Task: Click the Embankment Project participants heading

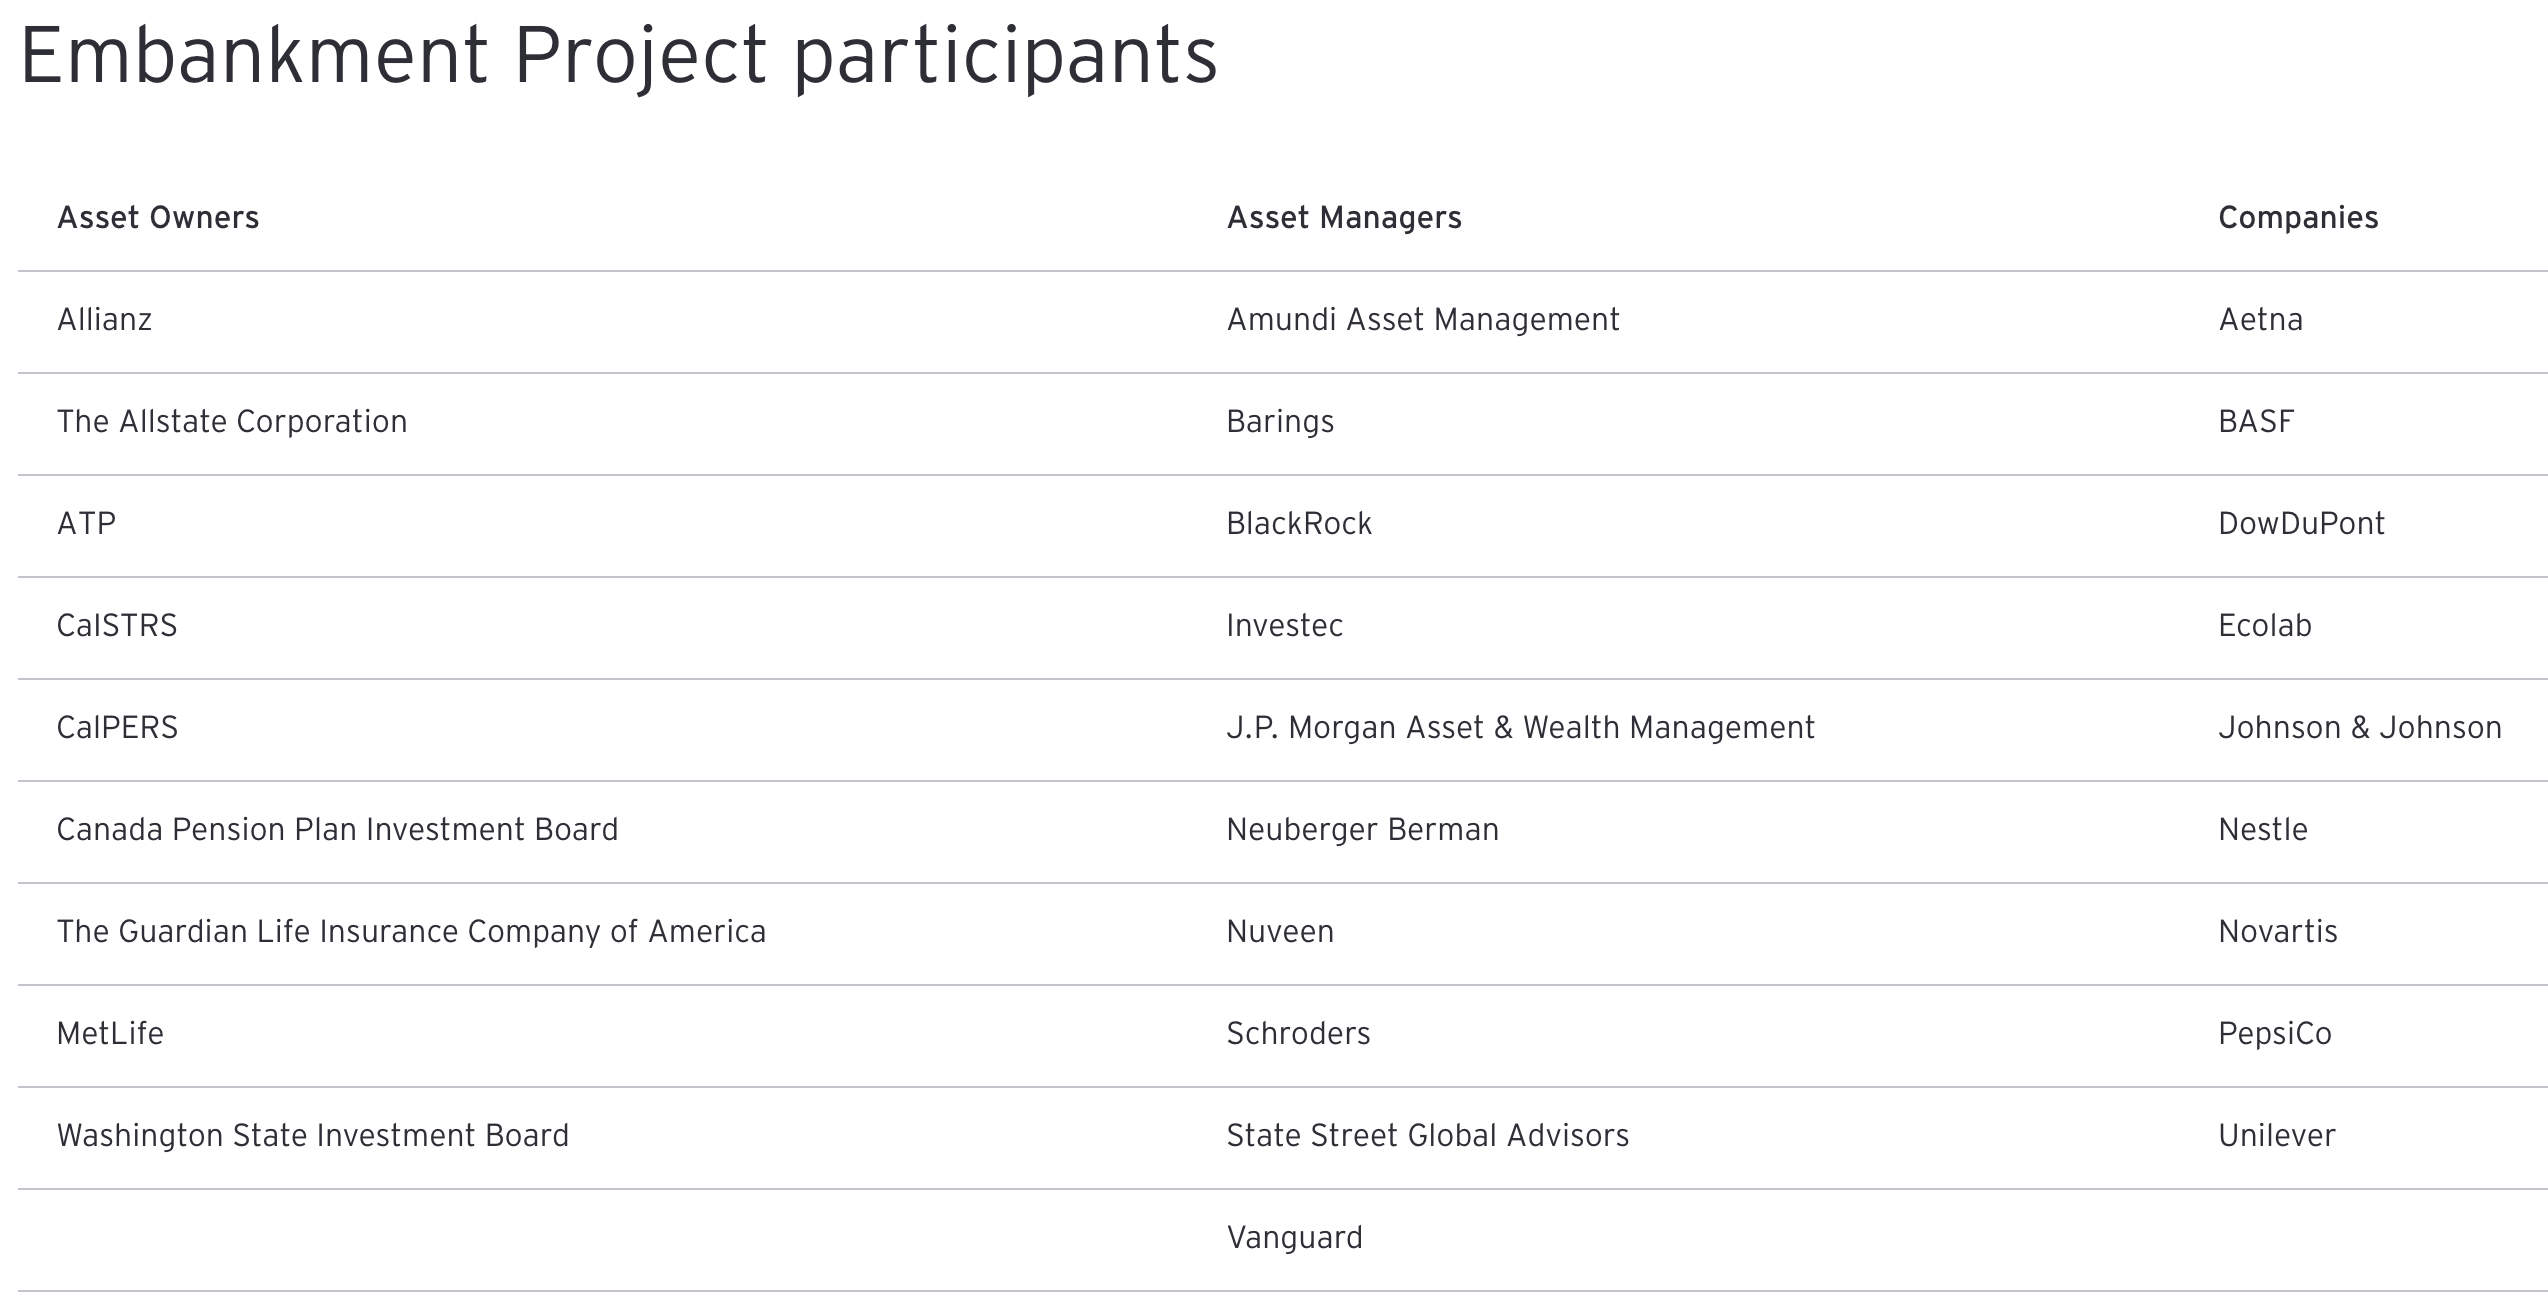Action: (618, 55)
